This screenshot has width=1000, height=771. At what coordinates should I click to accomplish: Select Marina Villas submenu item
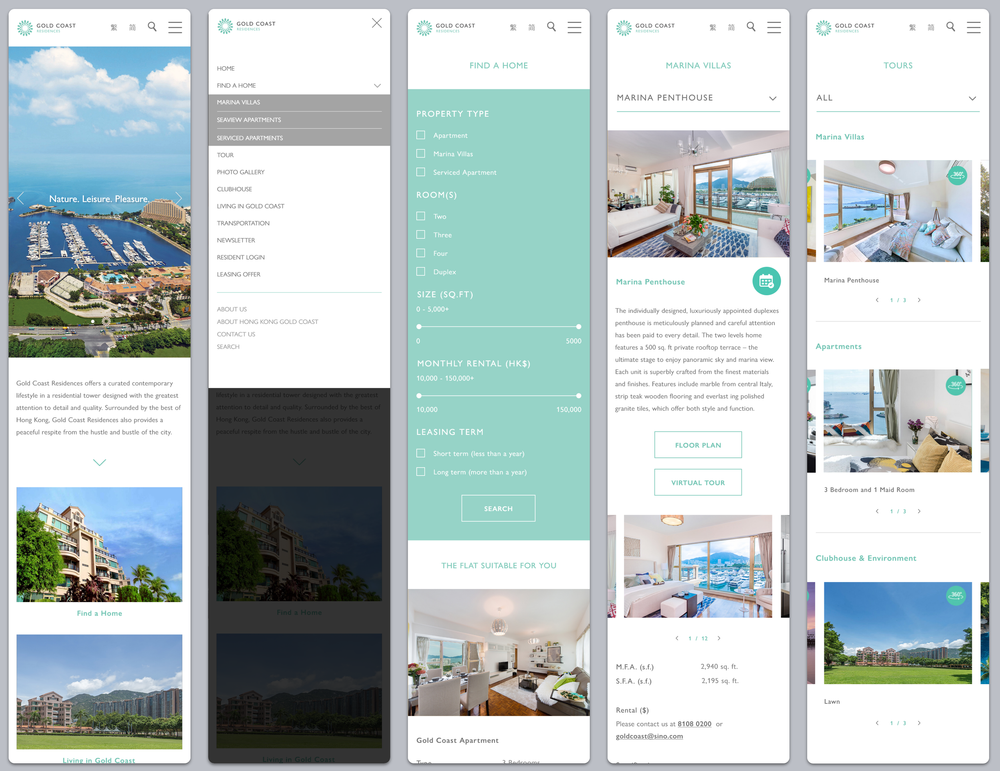point(299,103)
